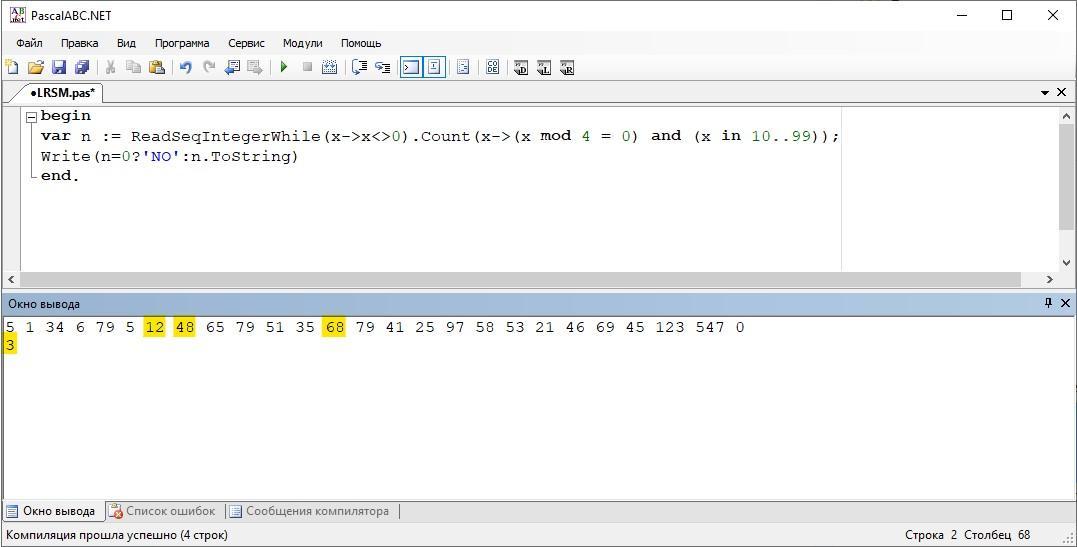Click the format code icon
Screen dimensions: 1077x547
(463, 67)
